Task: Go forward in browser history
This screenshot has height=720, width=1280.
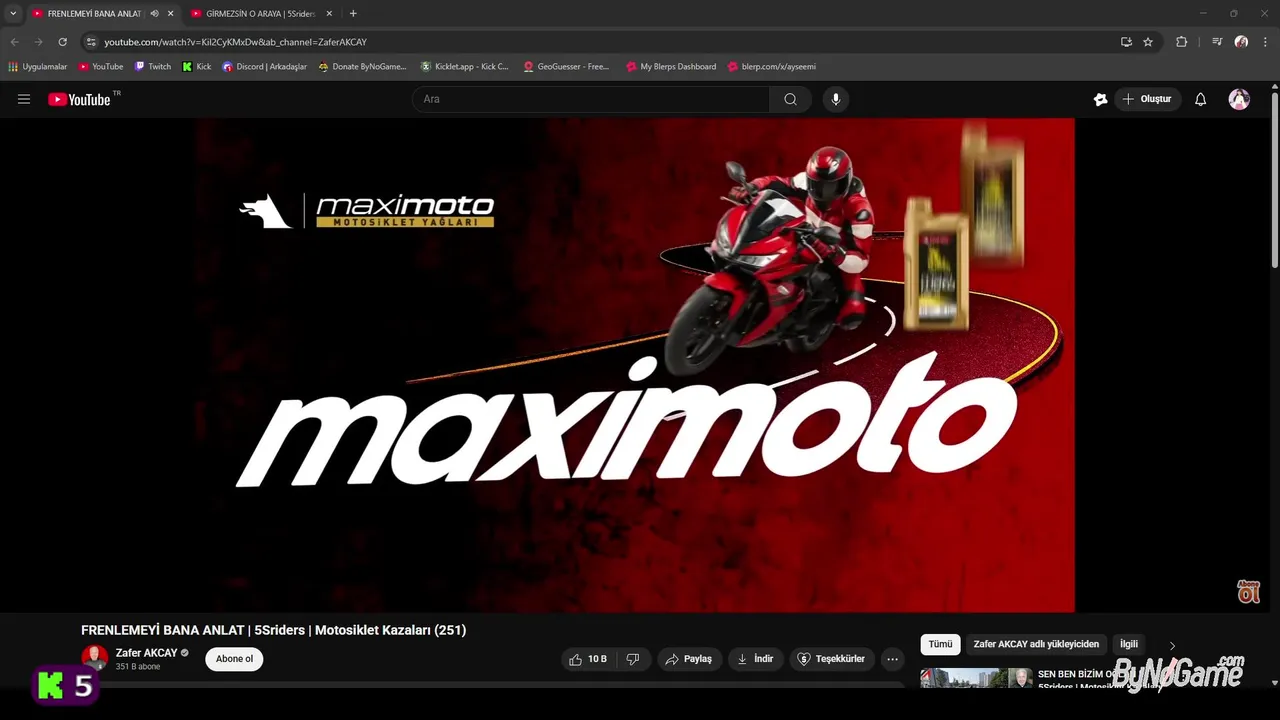Action: [38, 42]
